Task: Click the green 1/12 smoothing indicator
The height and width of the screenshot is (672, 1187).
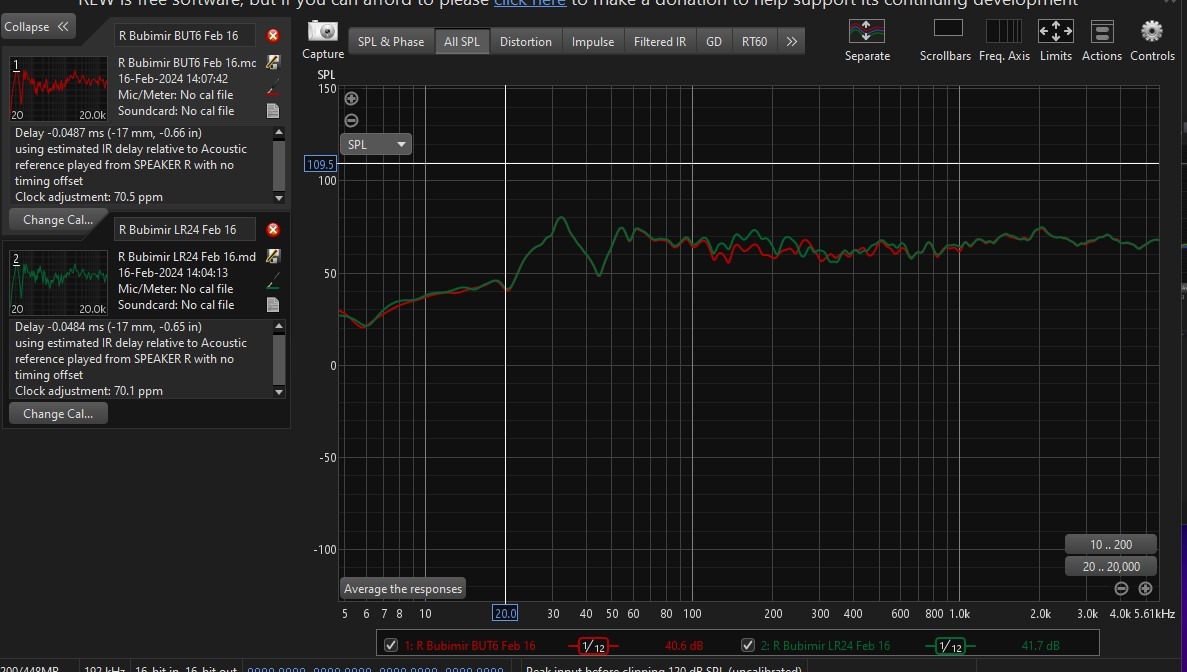Action: click(950, 646)
